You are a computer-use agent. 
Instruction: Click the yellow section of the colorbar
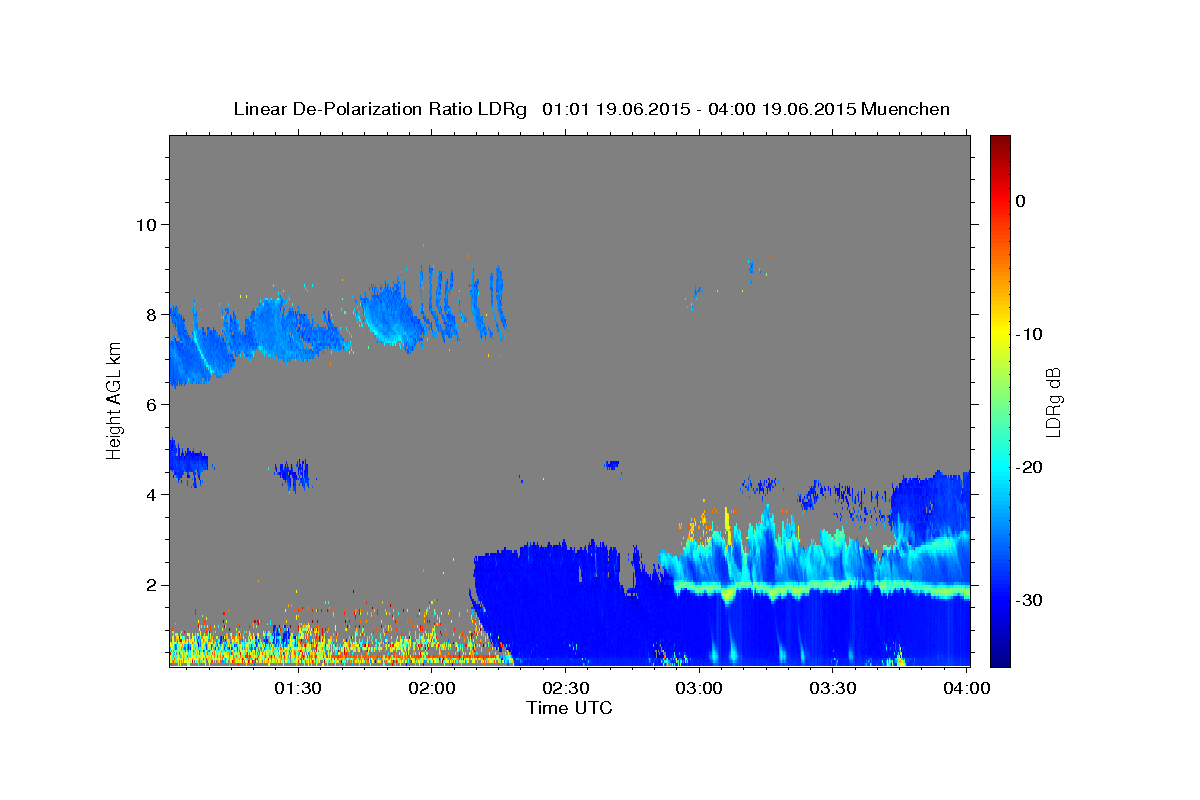pos(1000,330)
